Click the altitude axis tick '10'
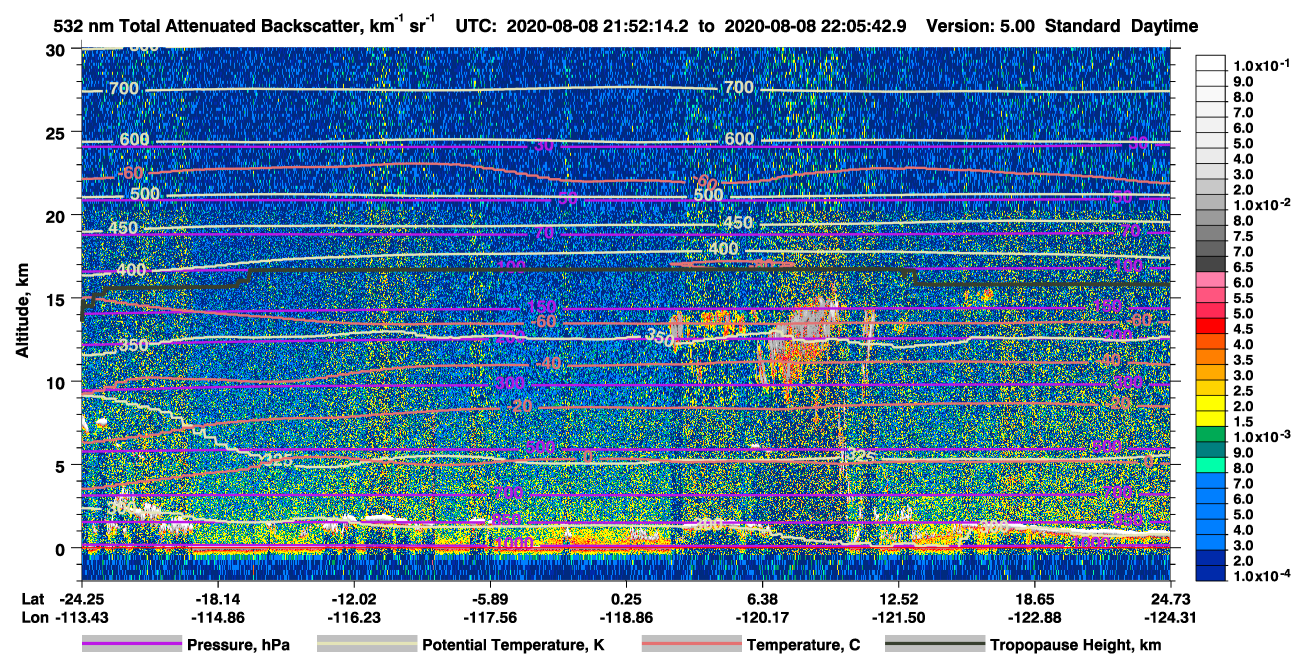 (x=57, y=382)
